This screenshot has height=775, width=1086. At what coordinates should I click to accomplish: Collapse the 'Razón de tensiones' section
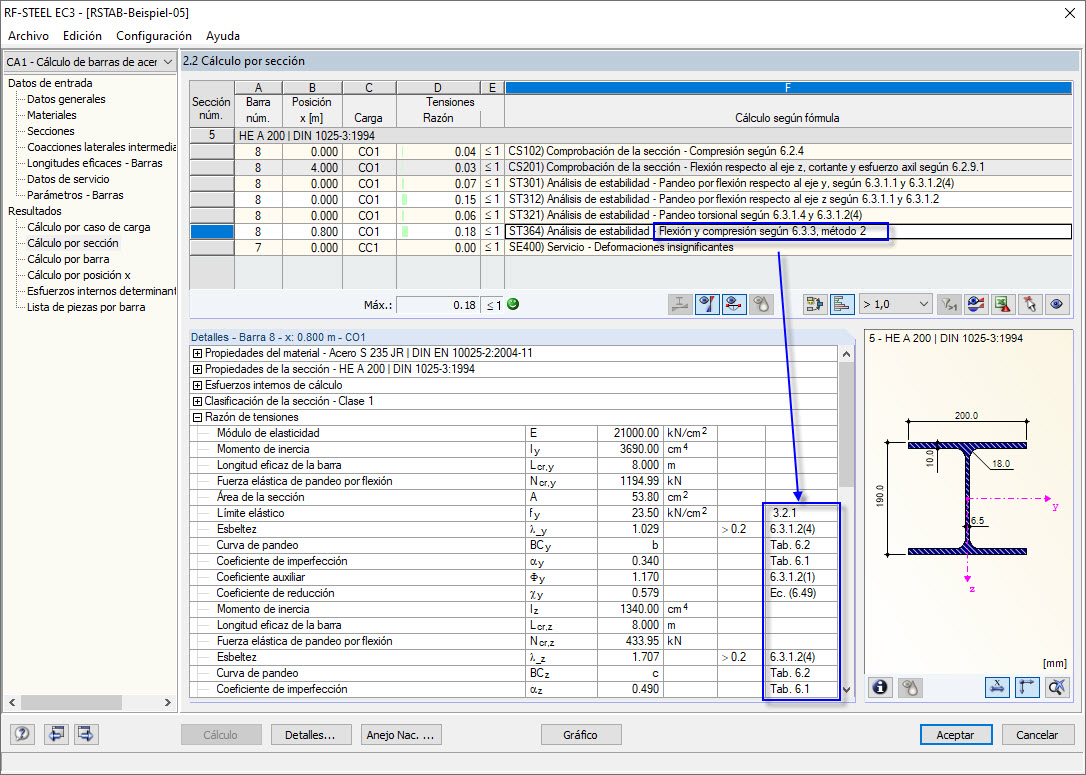[x=197, y=417]
